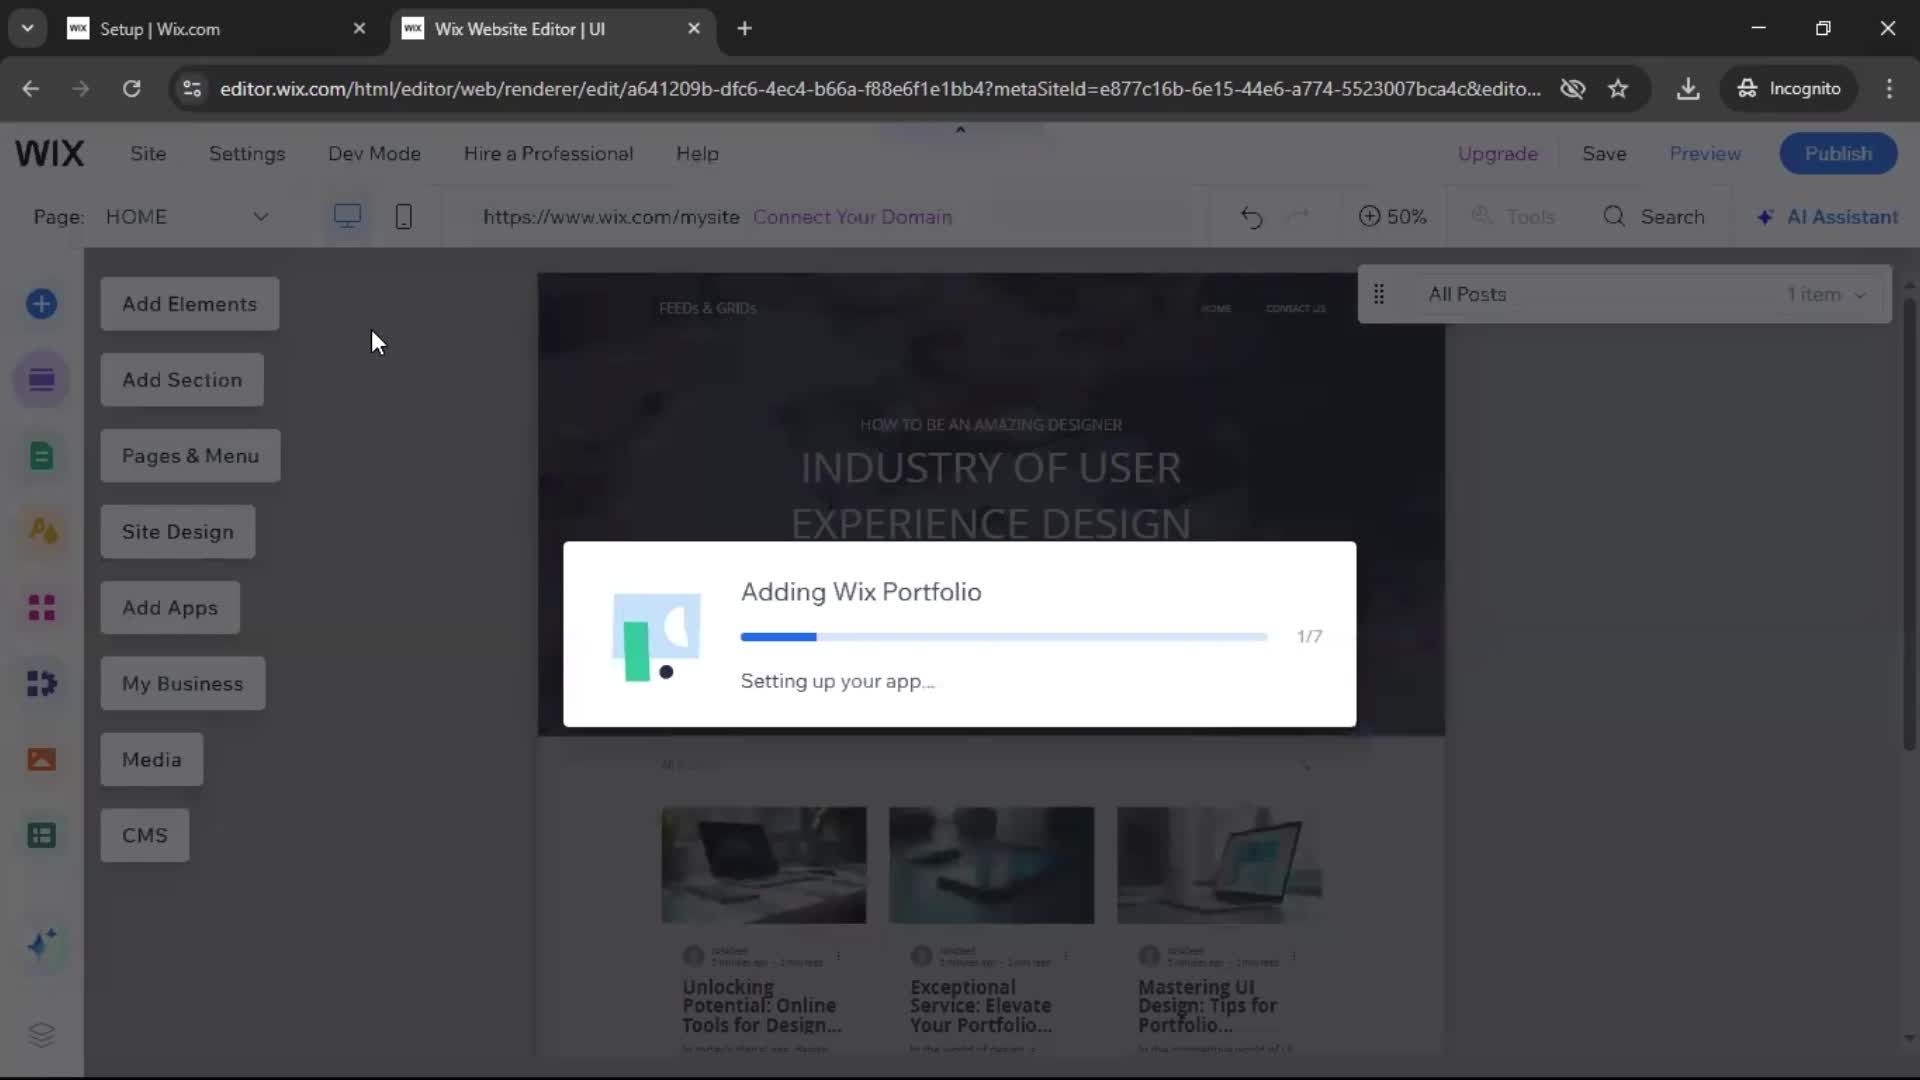Open Search in the editor toolbar
Viewport: 1920px width, 1080px height.
click(x=1654, y=216)
